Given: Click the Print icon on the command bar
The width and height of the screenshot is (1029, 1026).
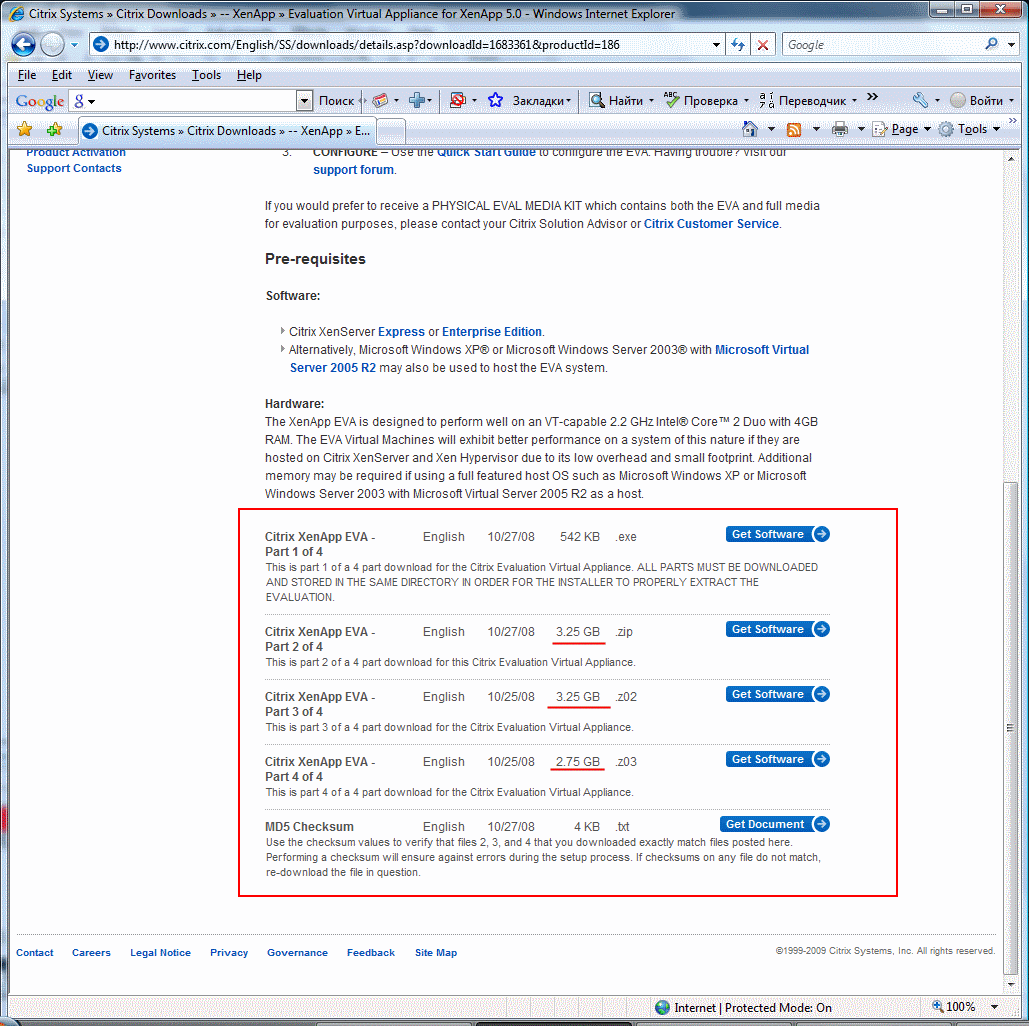Looking at the screenshot, I should [840, 130].
